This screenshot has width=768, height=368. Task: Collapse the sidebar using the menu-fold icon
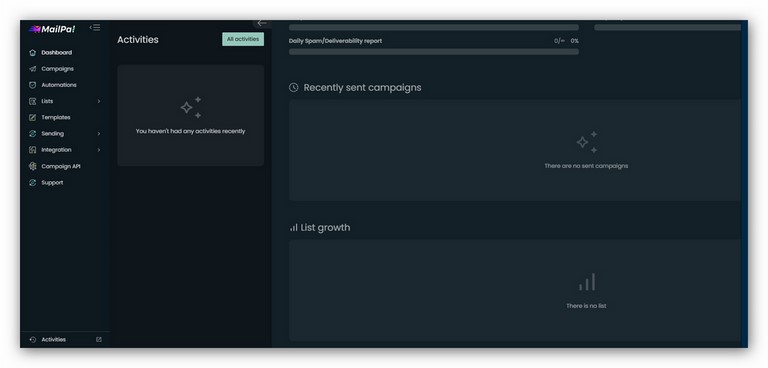95,27
